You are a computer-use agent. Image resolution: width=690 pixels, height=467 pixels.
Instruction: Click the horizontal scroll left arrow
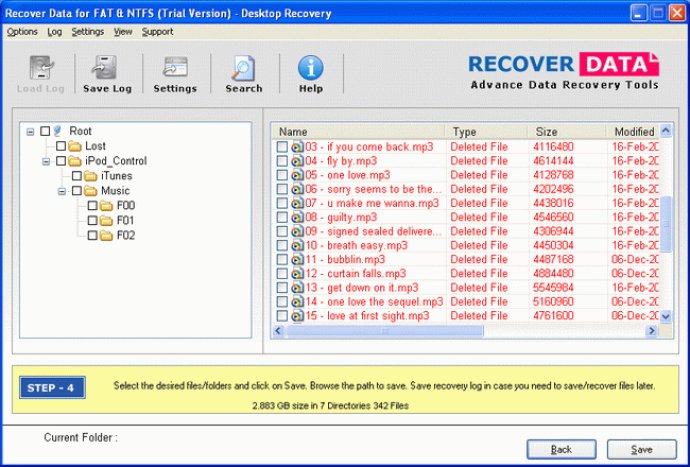[x=278, y=331]
